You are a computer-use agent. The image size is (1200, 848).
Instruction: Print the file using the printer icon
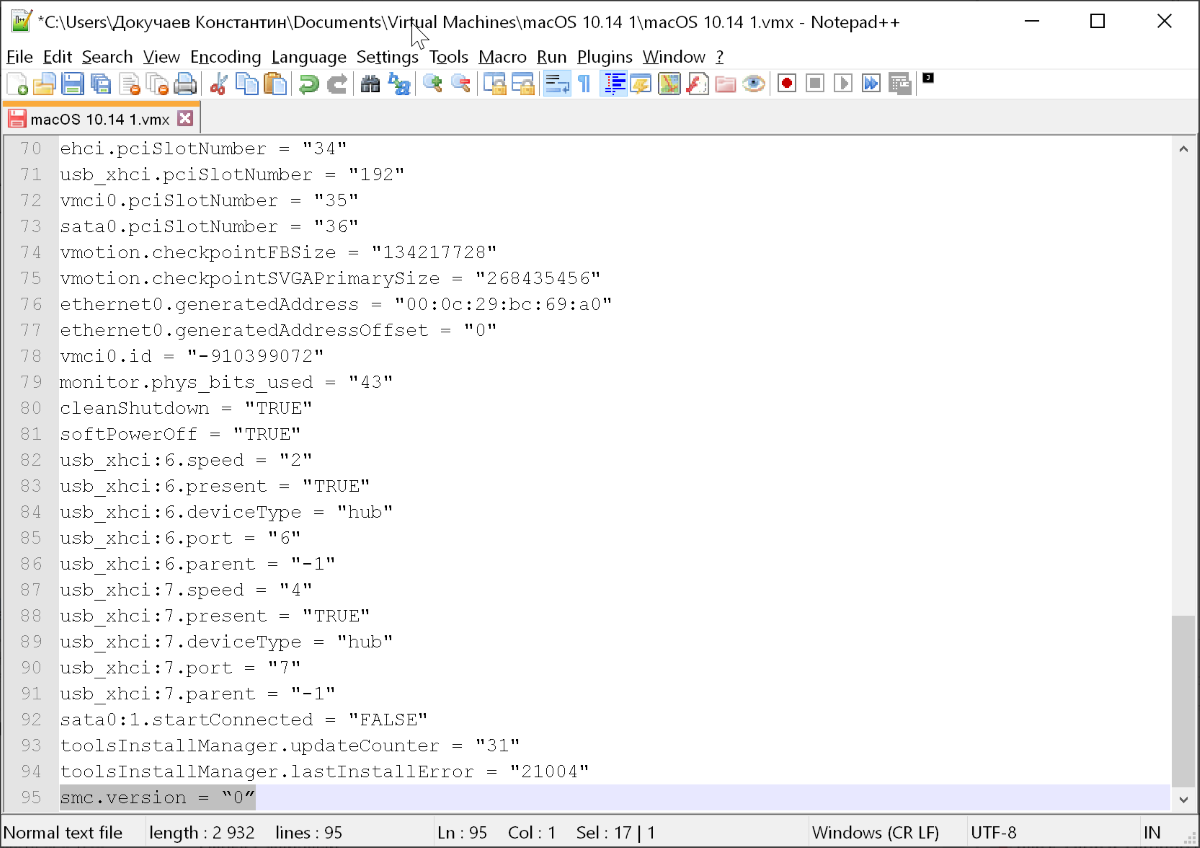coord(185,84)
